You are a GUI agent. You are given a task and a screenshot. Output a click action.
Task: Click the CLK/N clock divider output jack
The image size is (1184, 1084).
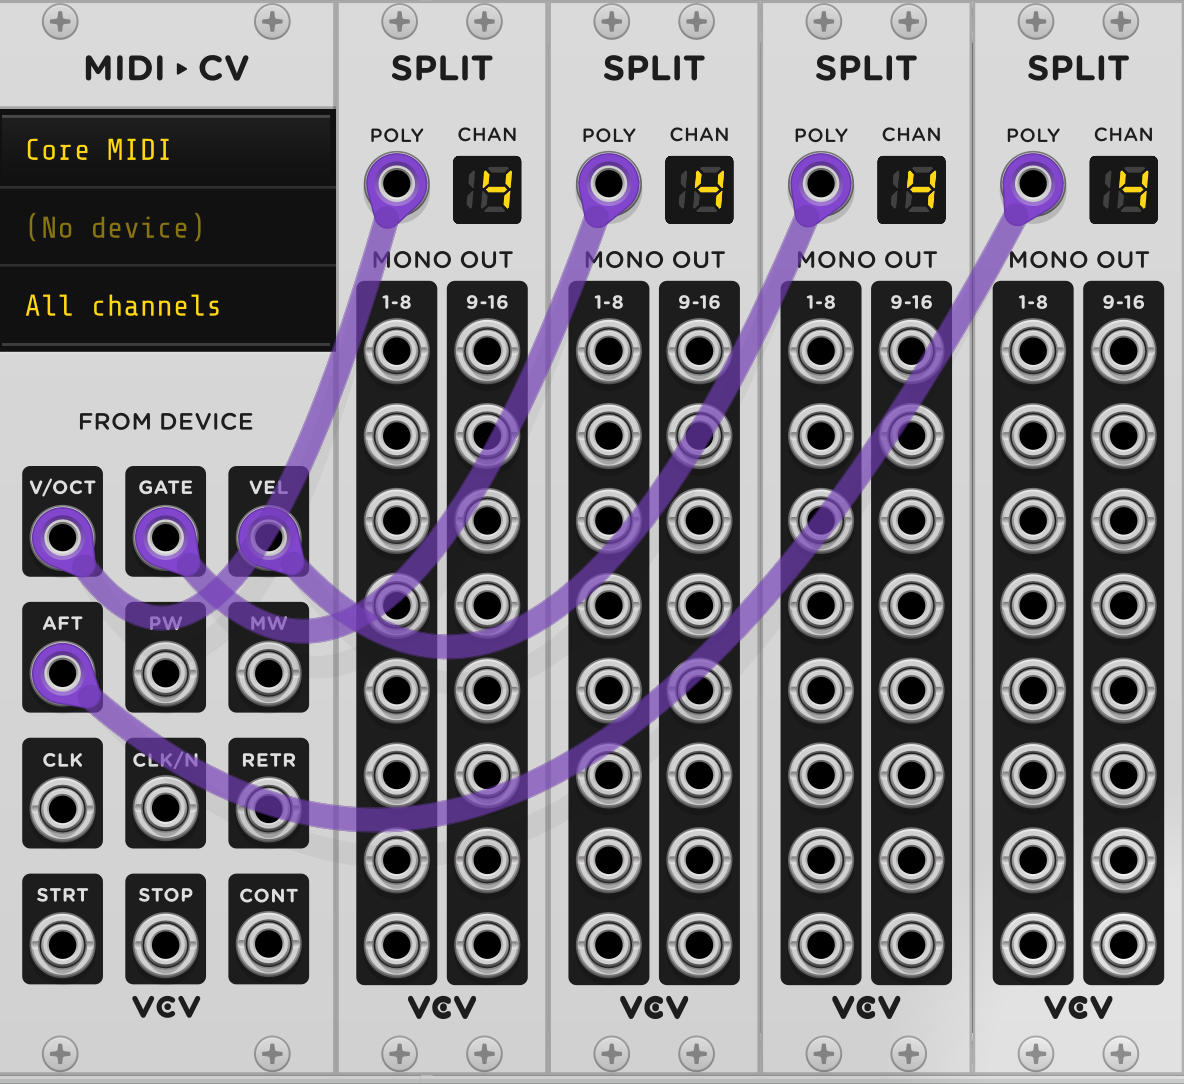pyautogui.click(x=165, y=807)
